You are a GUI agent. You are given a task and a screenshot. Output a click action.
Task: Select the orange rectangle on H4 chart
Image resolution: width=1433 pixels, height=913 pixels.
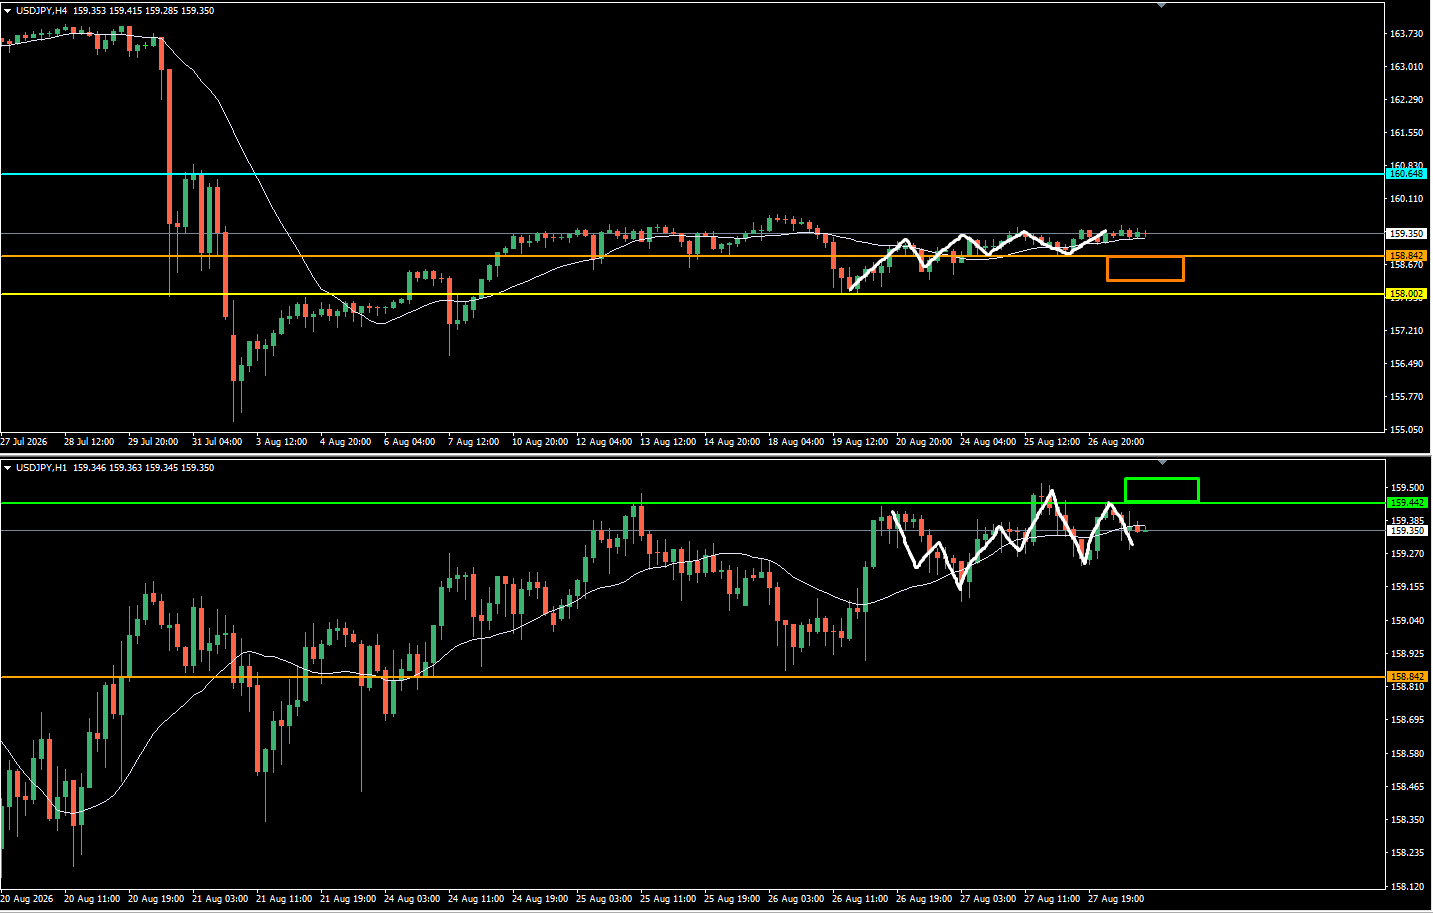coord(1145,269)
